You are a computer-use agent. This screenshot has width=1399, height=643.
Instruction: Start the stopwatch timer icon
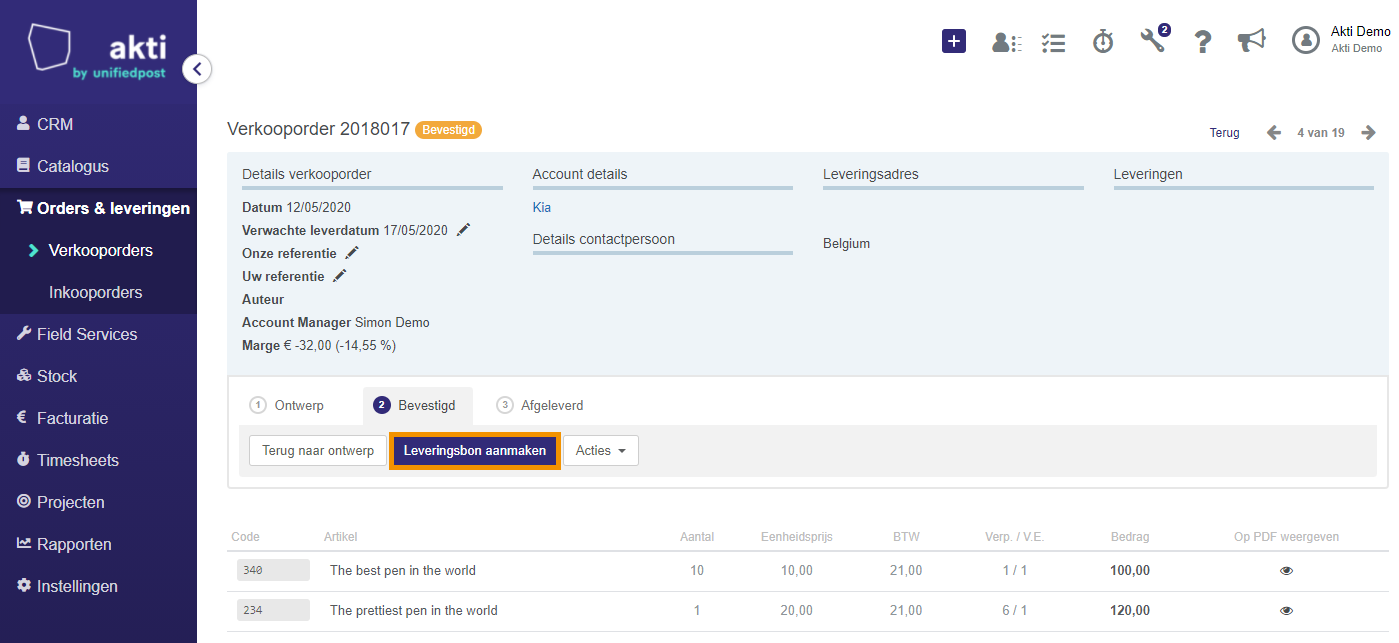coord(1103,41)
